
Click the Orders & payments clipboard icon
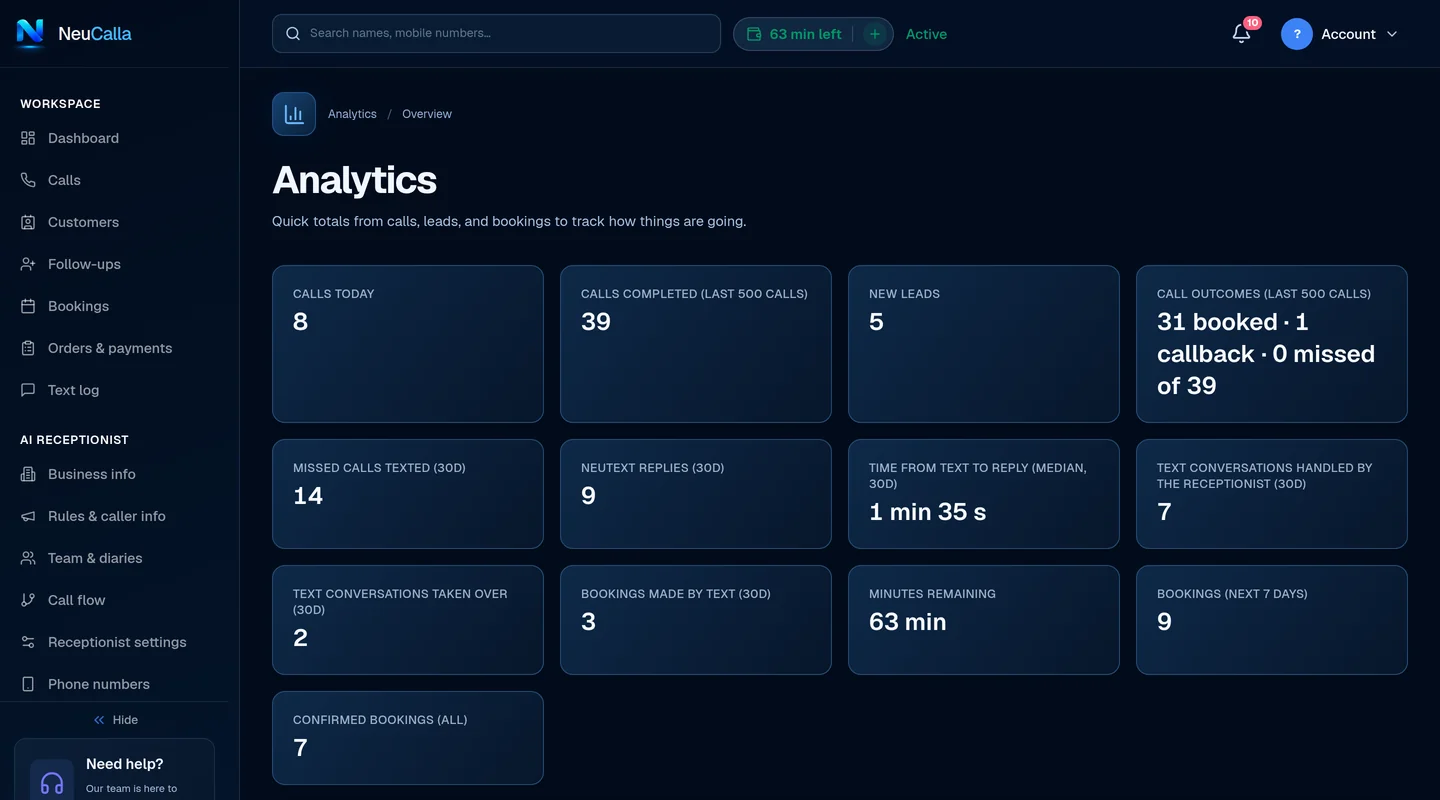tap(28, 348)
